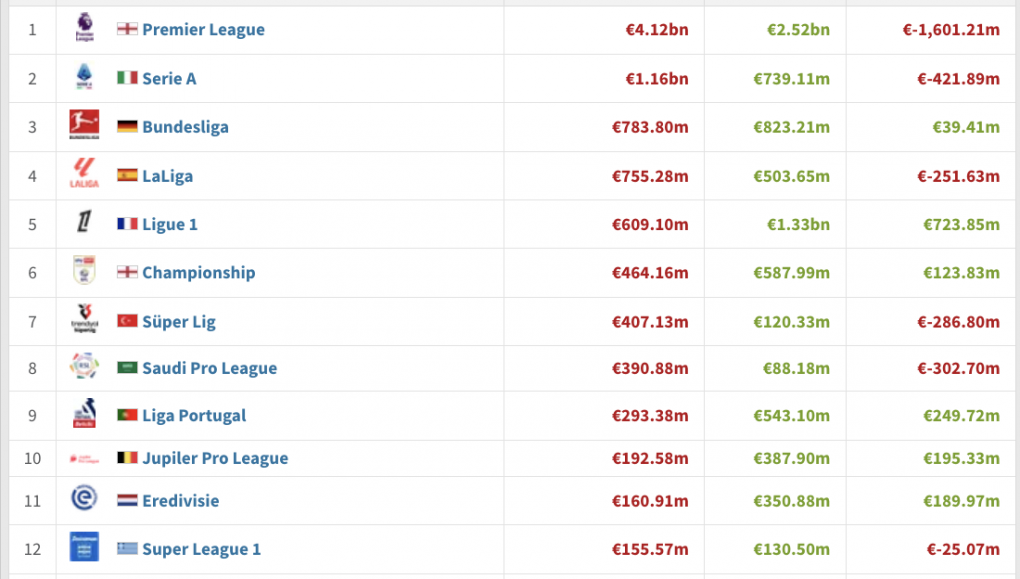The image size is (1020, 579).
Task: Click the Eredivisie logo icon
Action: 85,499
